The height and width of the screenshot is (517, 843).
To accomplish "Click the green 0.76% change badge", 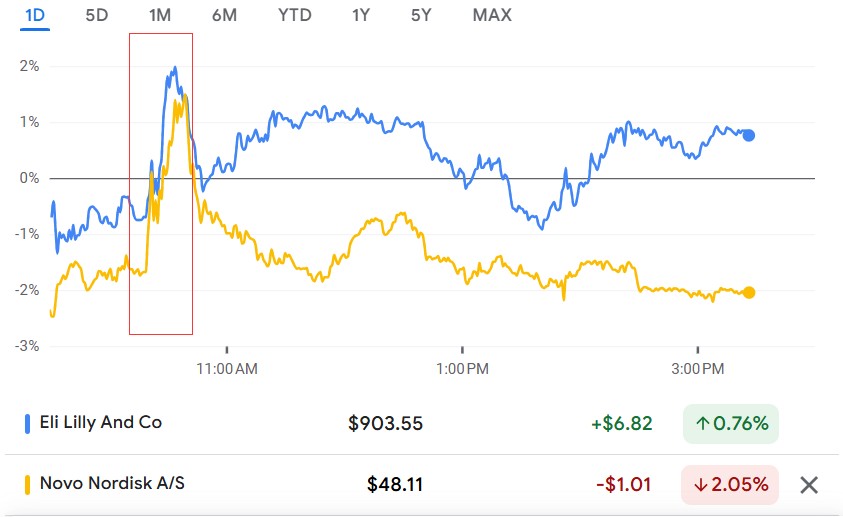I will tap(731, 424).
